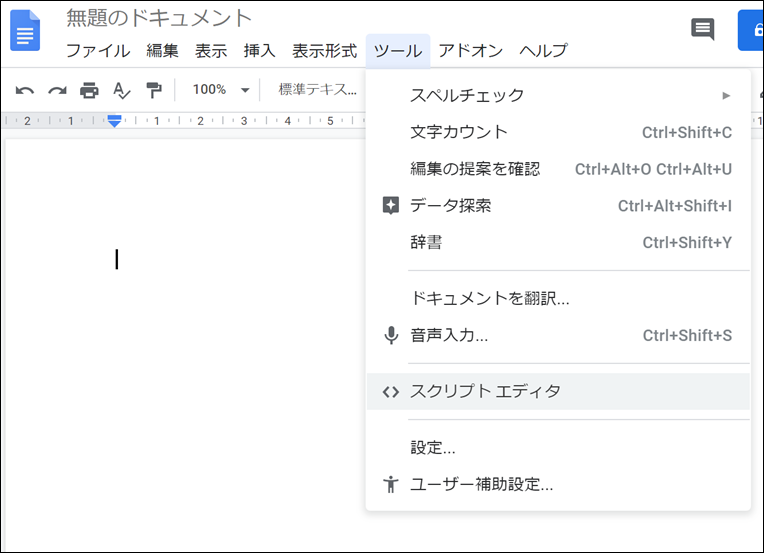Click the print icon
Screen dimensions: 764x553
(89, 91)
